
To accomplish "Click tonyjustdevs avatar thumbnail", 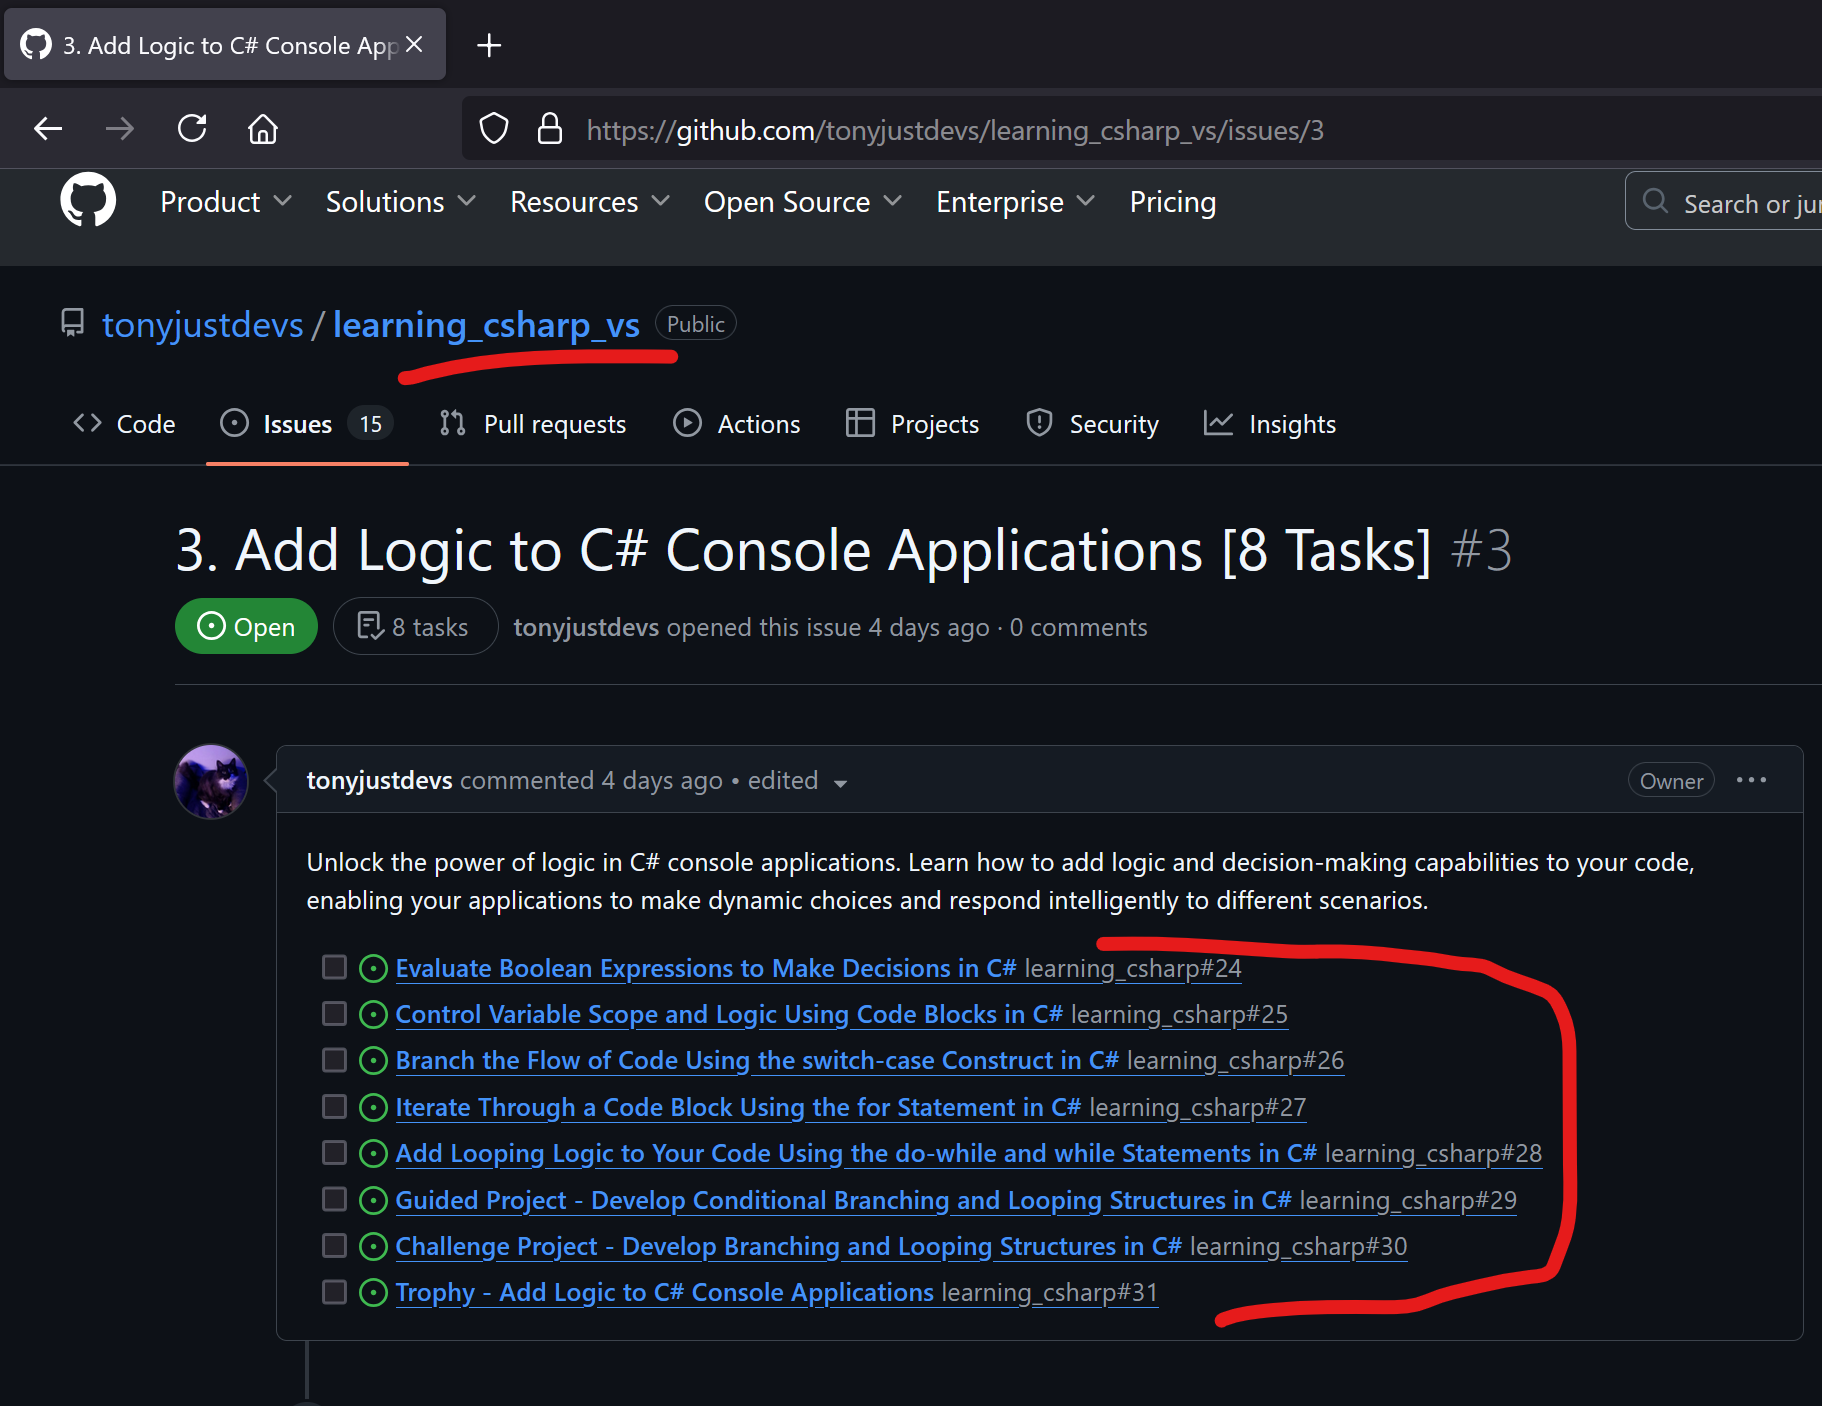I will (x=211, y=781).
